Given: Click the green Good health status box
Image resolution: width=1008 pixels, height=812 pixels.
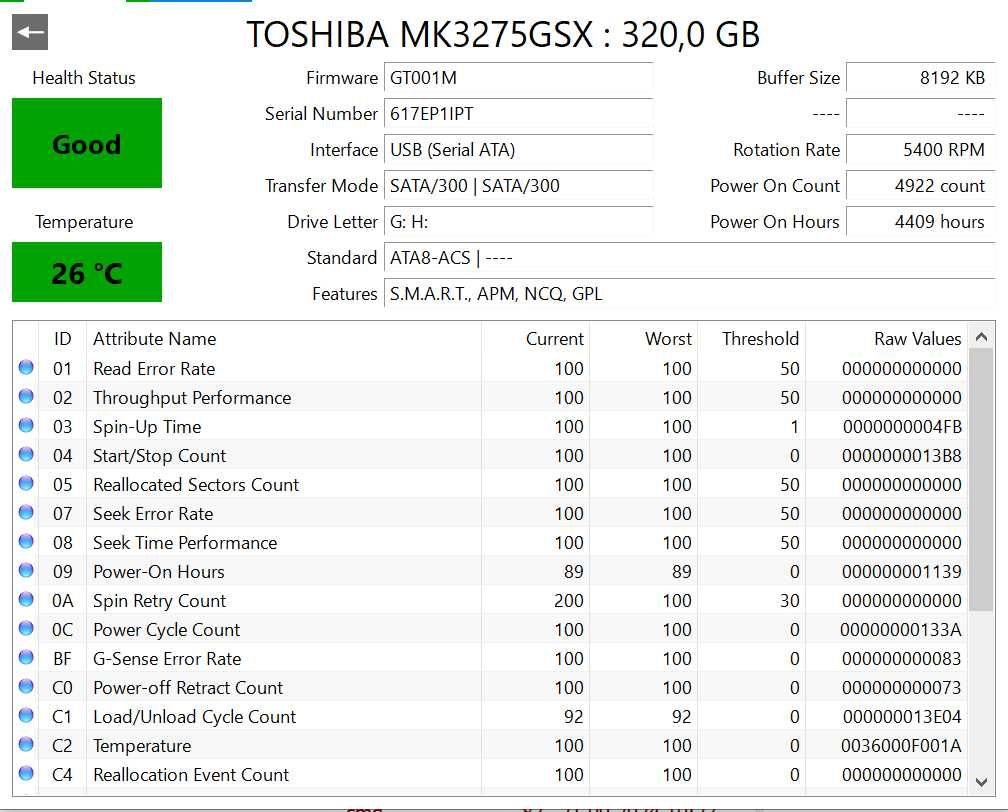Looking at the screenshot, I should (x=87, y=143).
